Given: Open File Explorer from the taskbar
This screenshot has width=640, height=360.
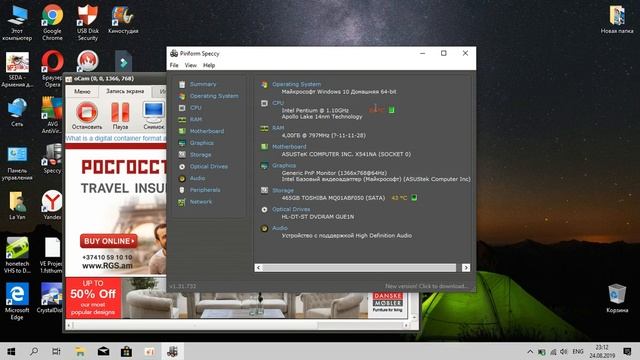Looking at the screenshot, I should (x=80, y=351).
